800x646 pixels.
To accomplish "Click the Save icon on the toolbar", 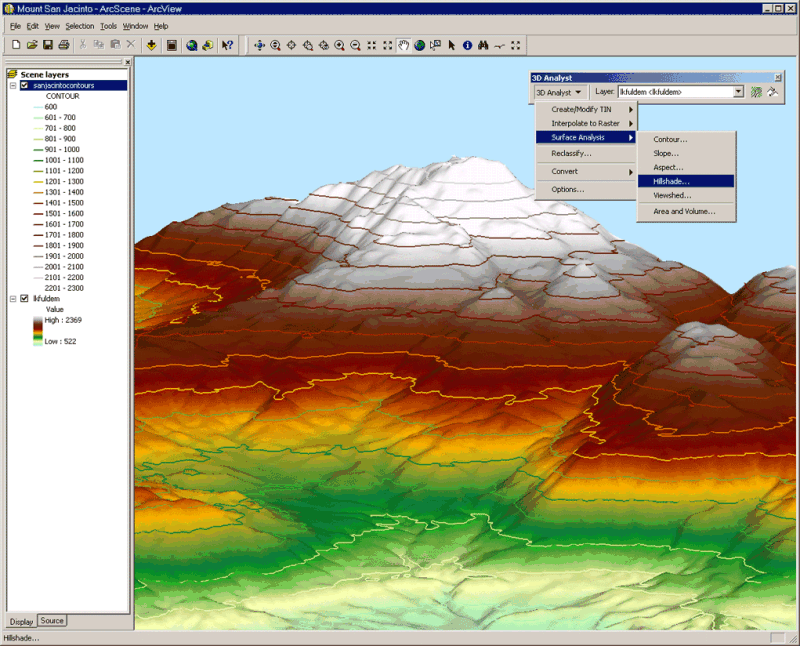I will [47, 44].
